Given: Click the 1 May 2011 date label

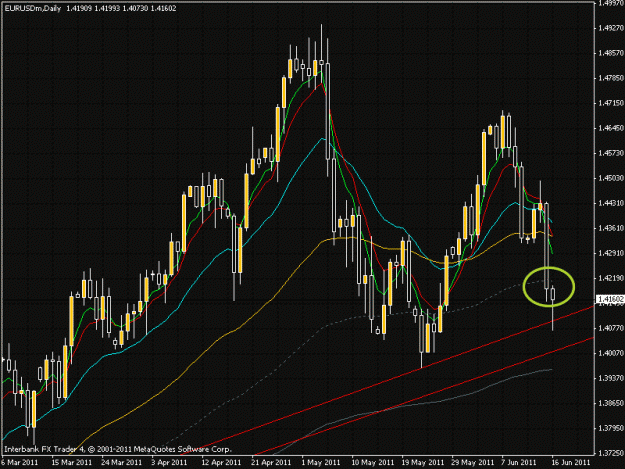Looking at the screenshot, I should pyautogui.click(x=321, y=463).
